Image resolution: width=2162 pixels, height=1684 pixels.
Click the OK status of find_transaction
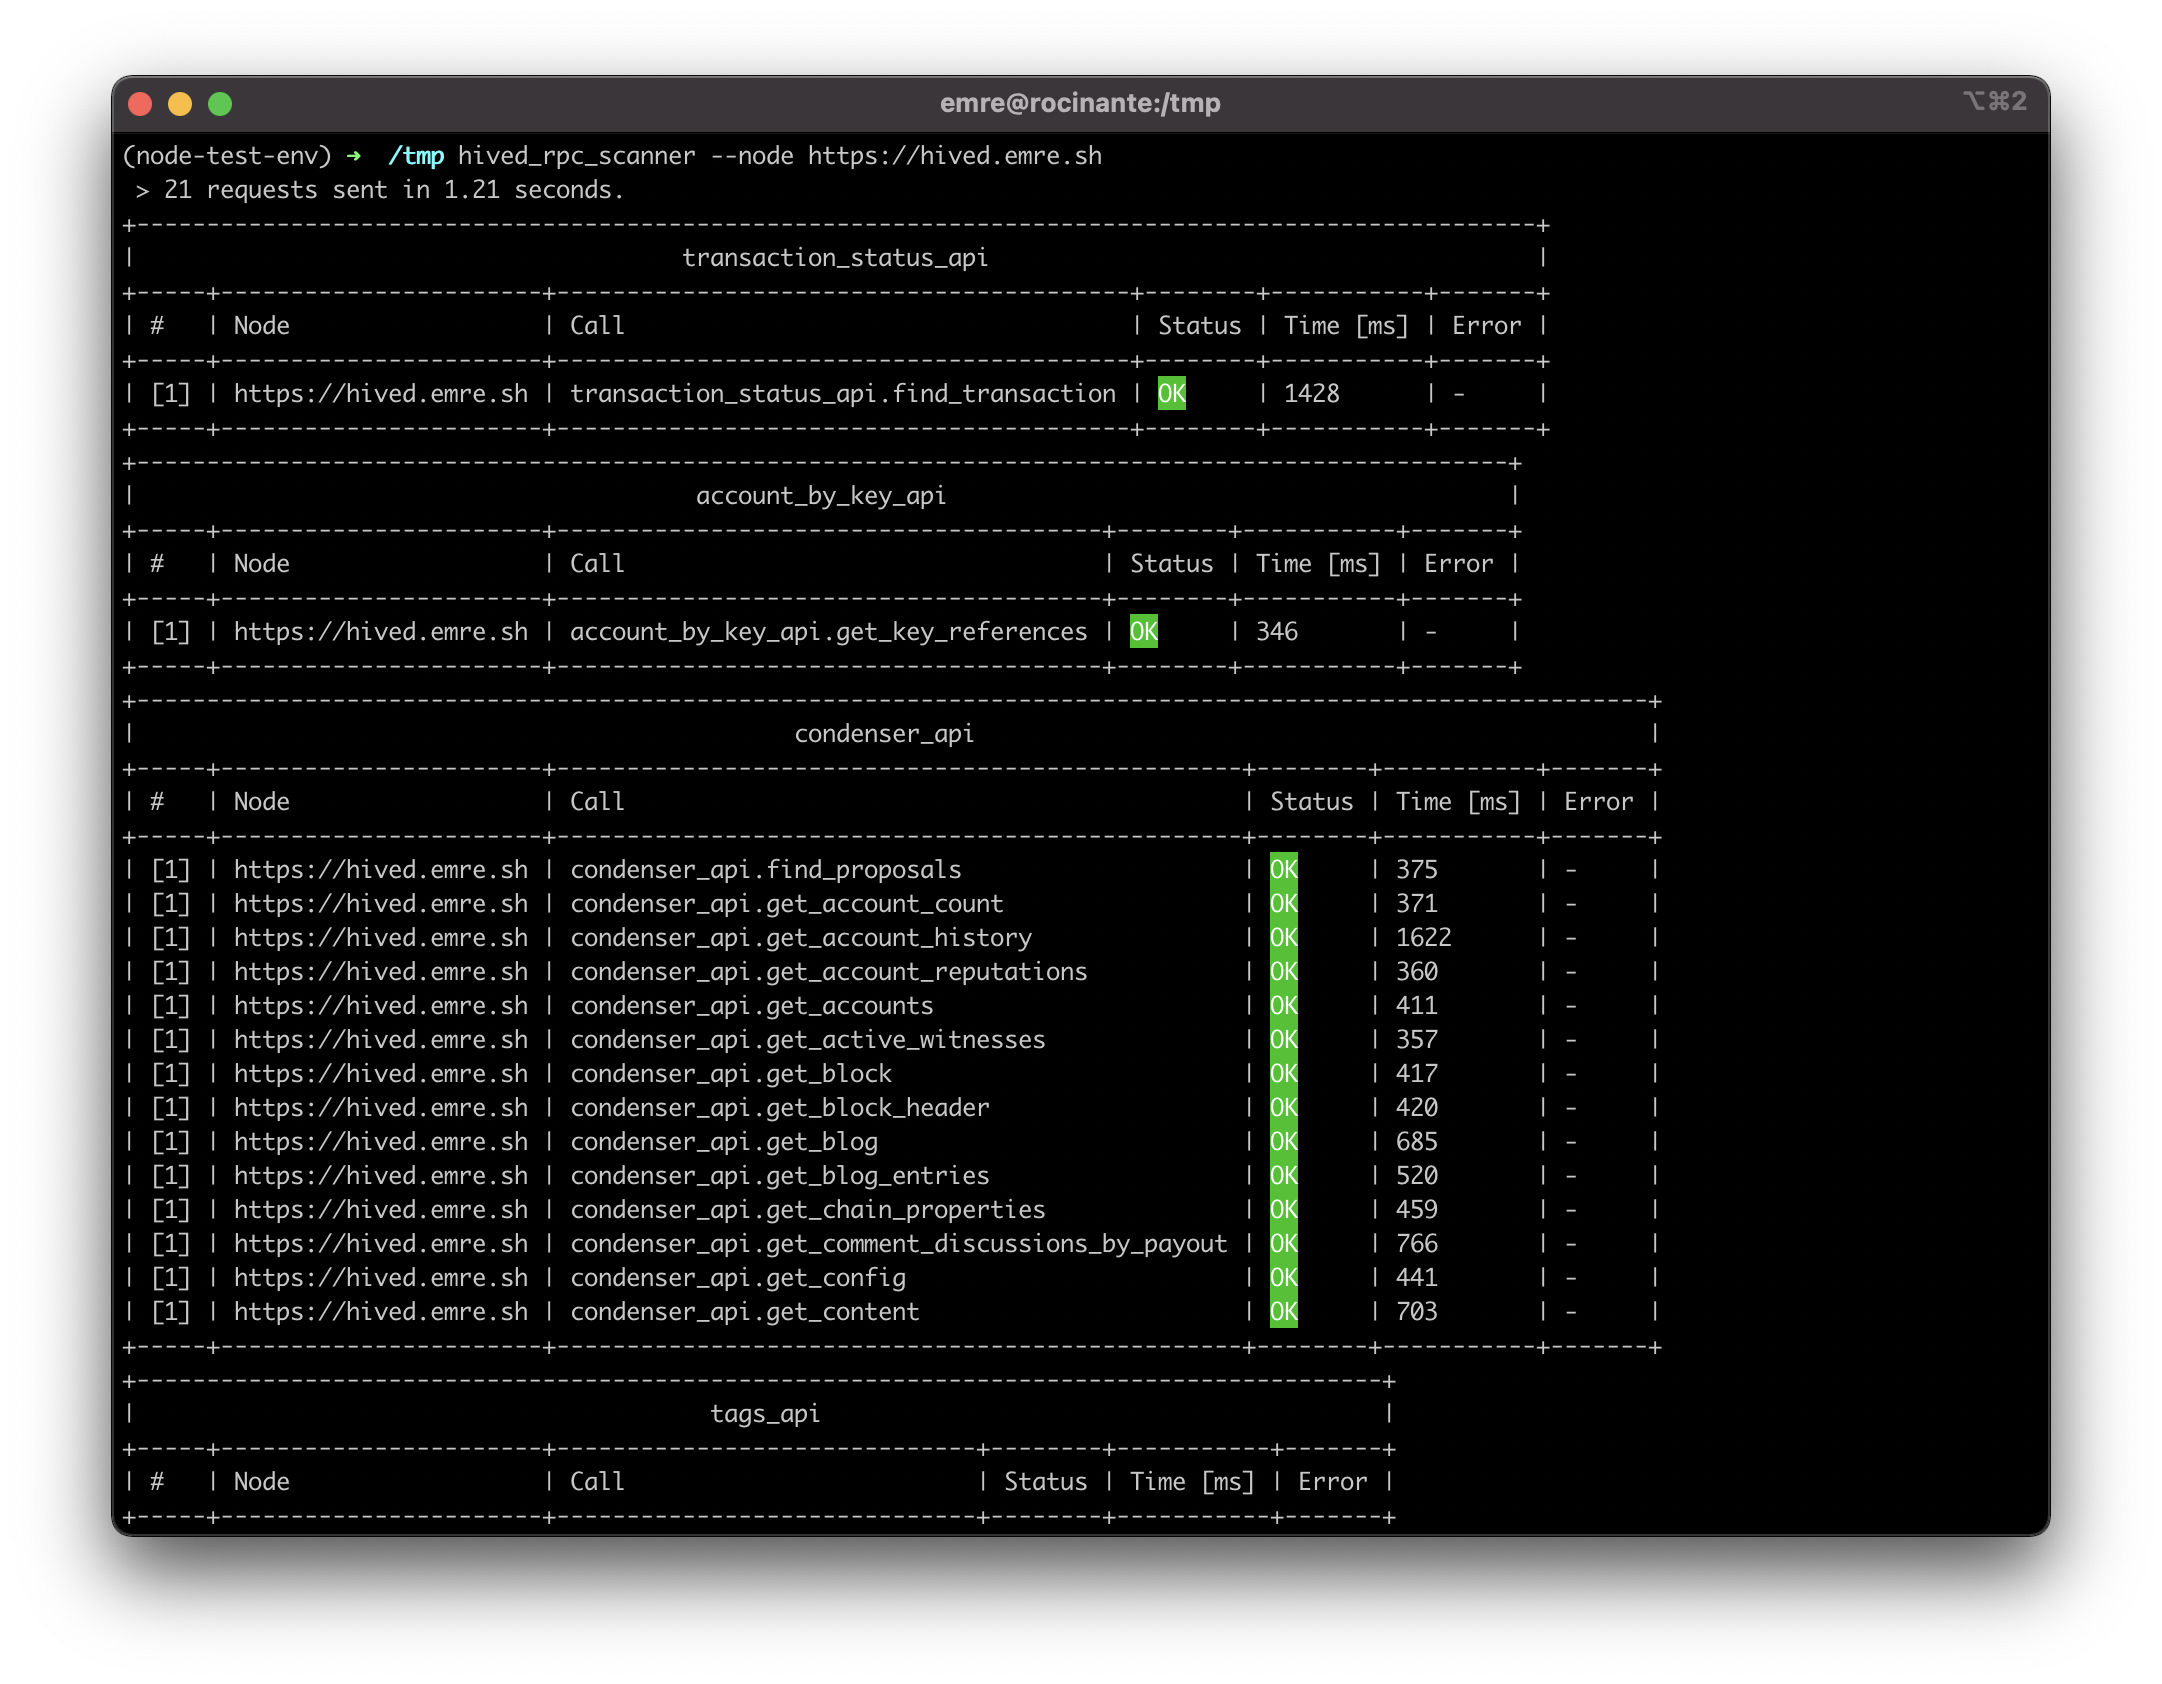[1172, 394]
